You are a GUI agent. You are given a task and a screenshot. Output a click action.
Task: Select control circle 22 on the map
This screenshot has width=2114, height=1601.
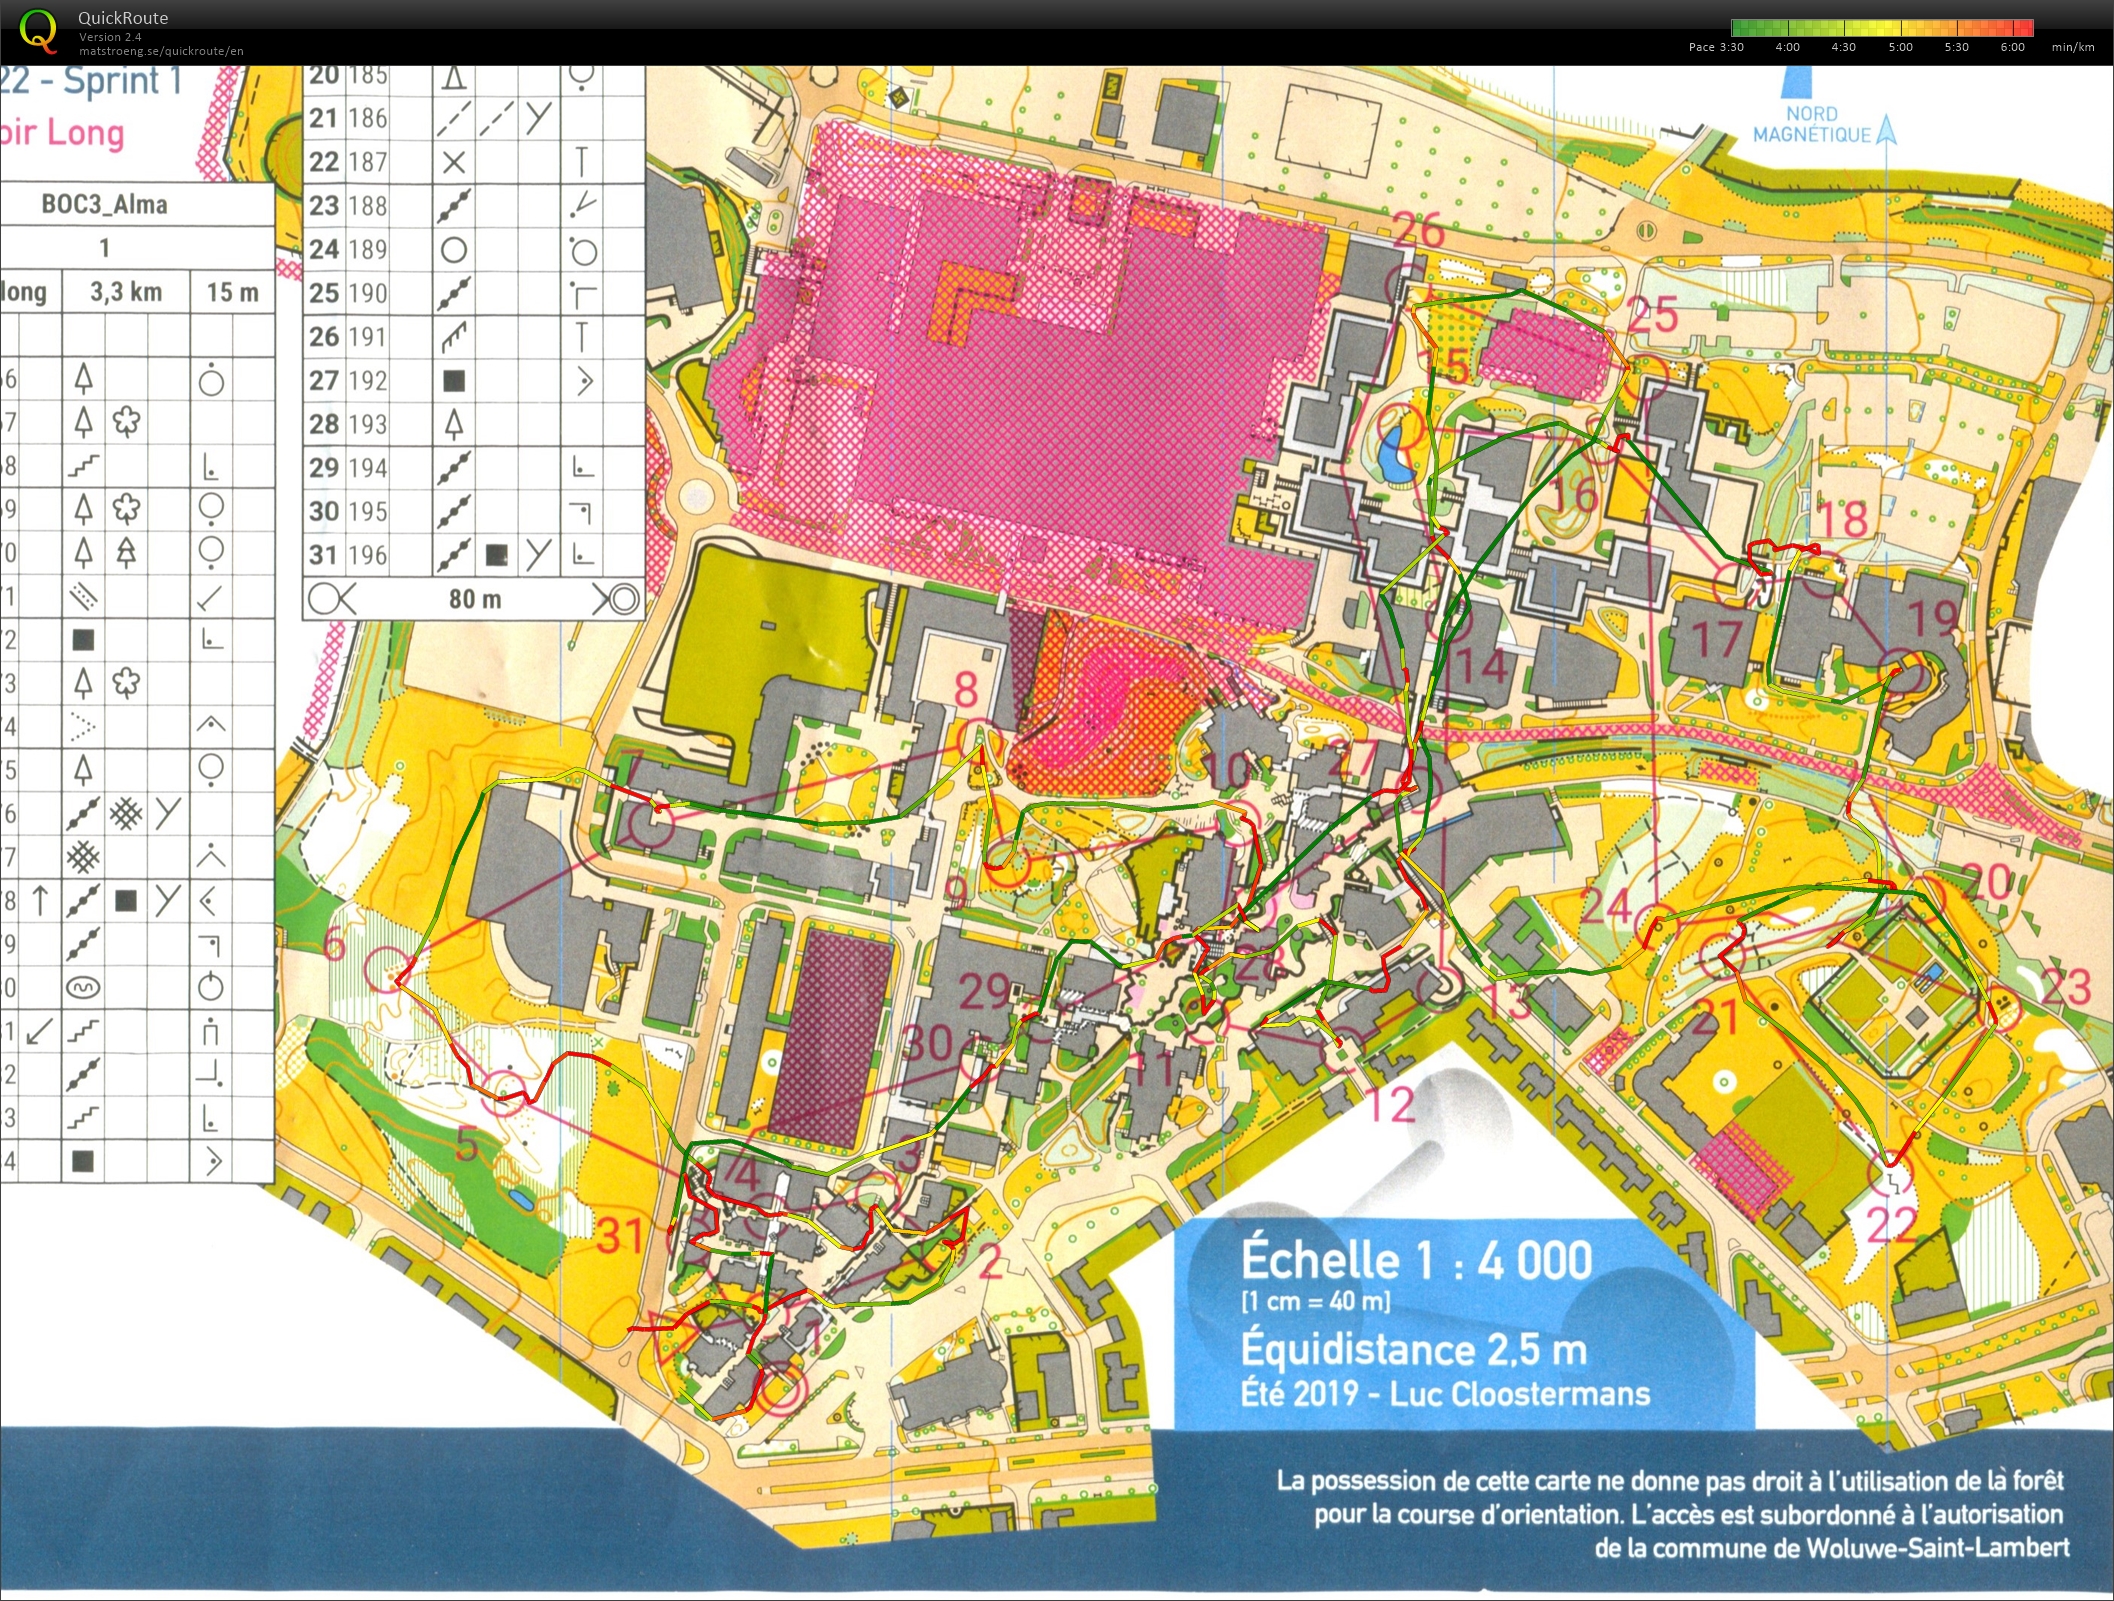click(x=1890, y=1173)
